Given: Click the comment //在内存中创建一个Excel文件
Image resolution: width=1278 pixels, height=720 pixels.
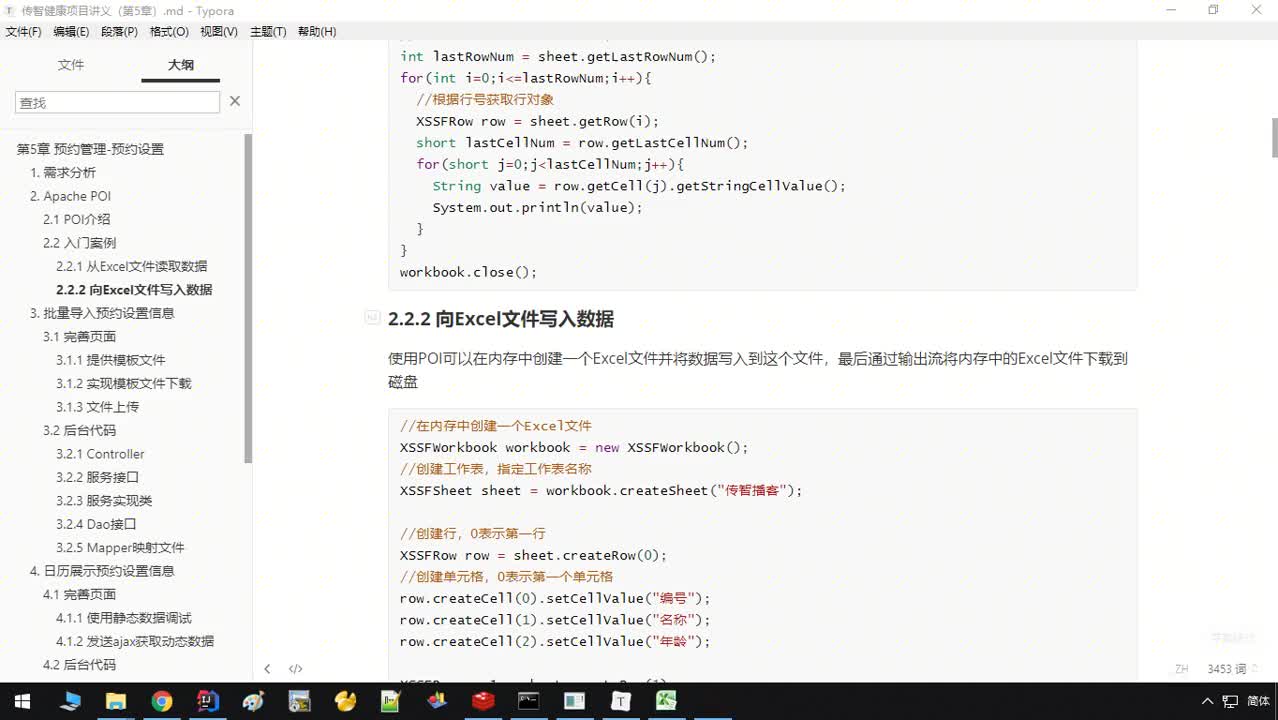Looking at the screenshot, I should coord(496,425).
